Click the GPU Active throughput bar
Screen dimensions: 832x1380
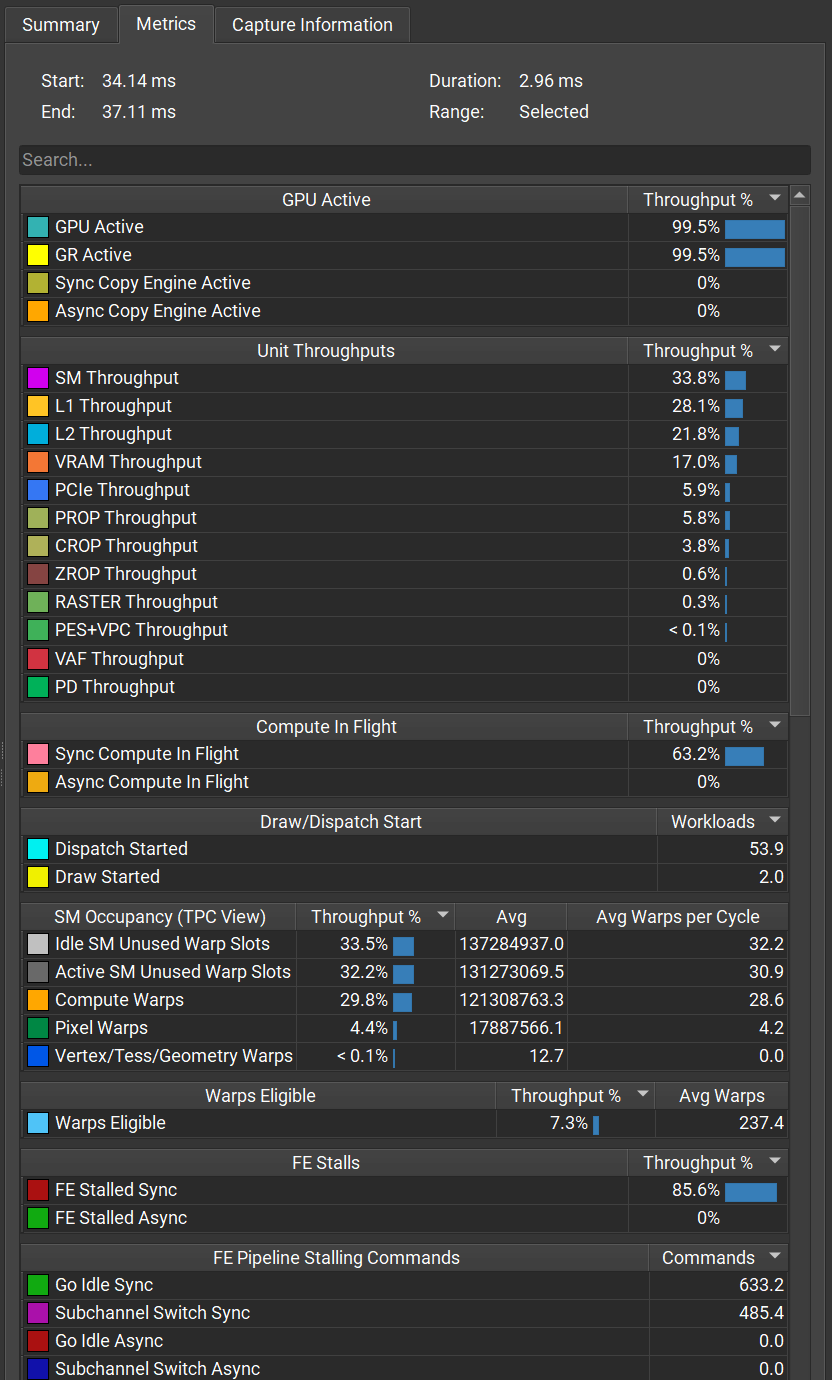(x=756, y=229)
